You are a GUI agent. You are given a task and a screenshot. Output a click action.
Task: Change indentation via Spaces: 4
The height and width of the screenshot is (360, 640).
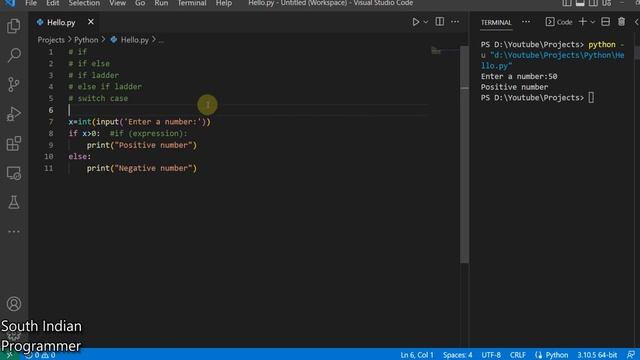(458, 355)
